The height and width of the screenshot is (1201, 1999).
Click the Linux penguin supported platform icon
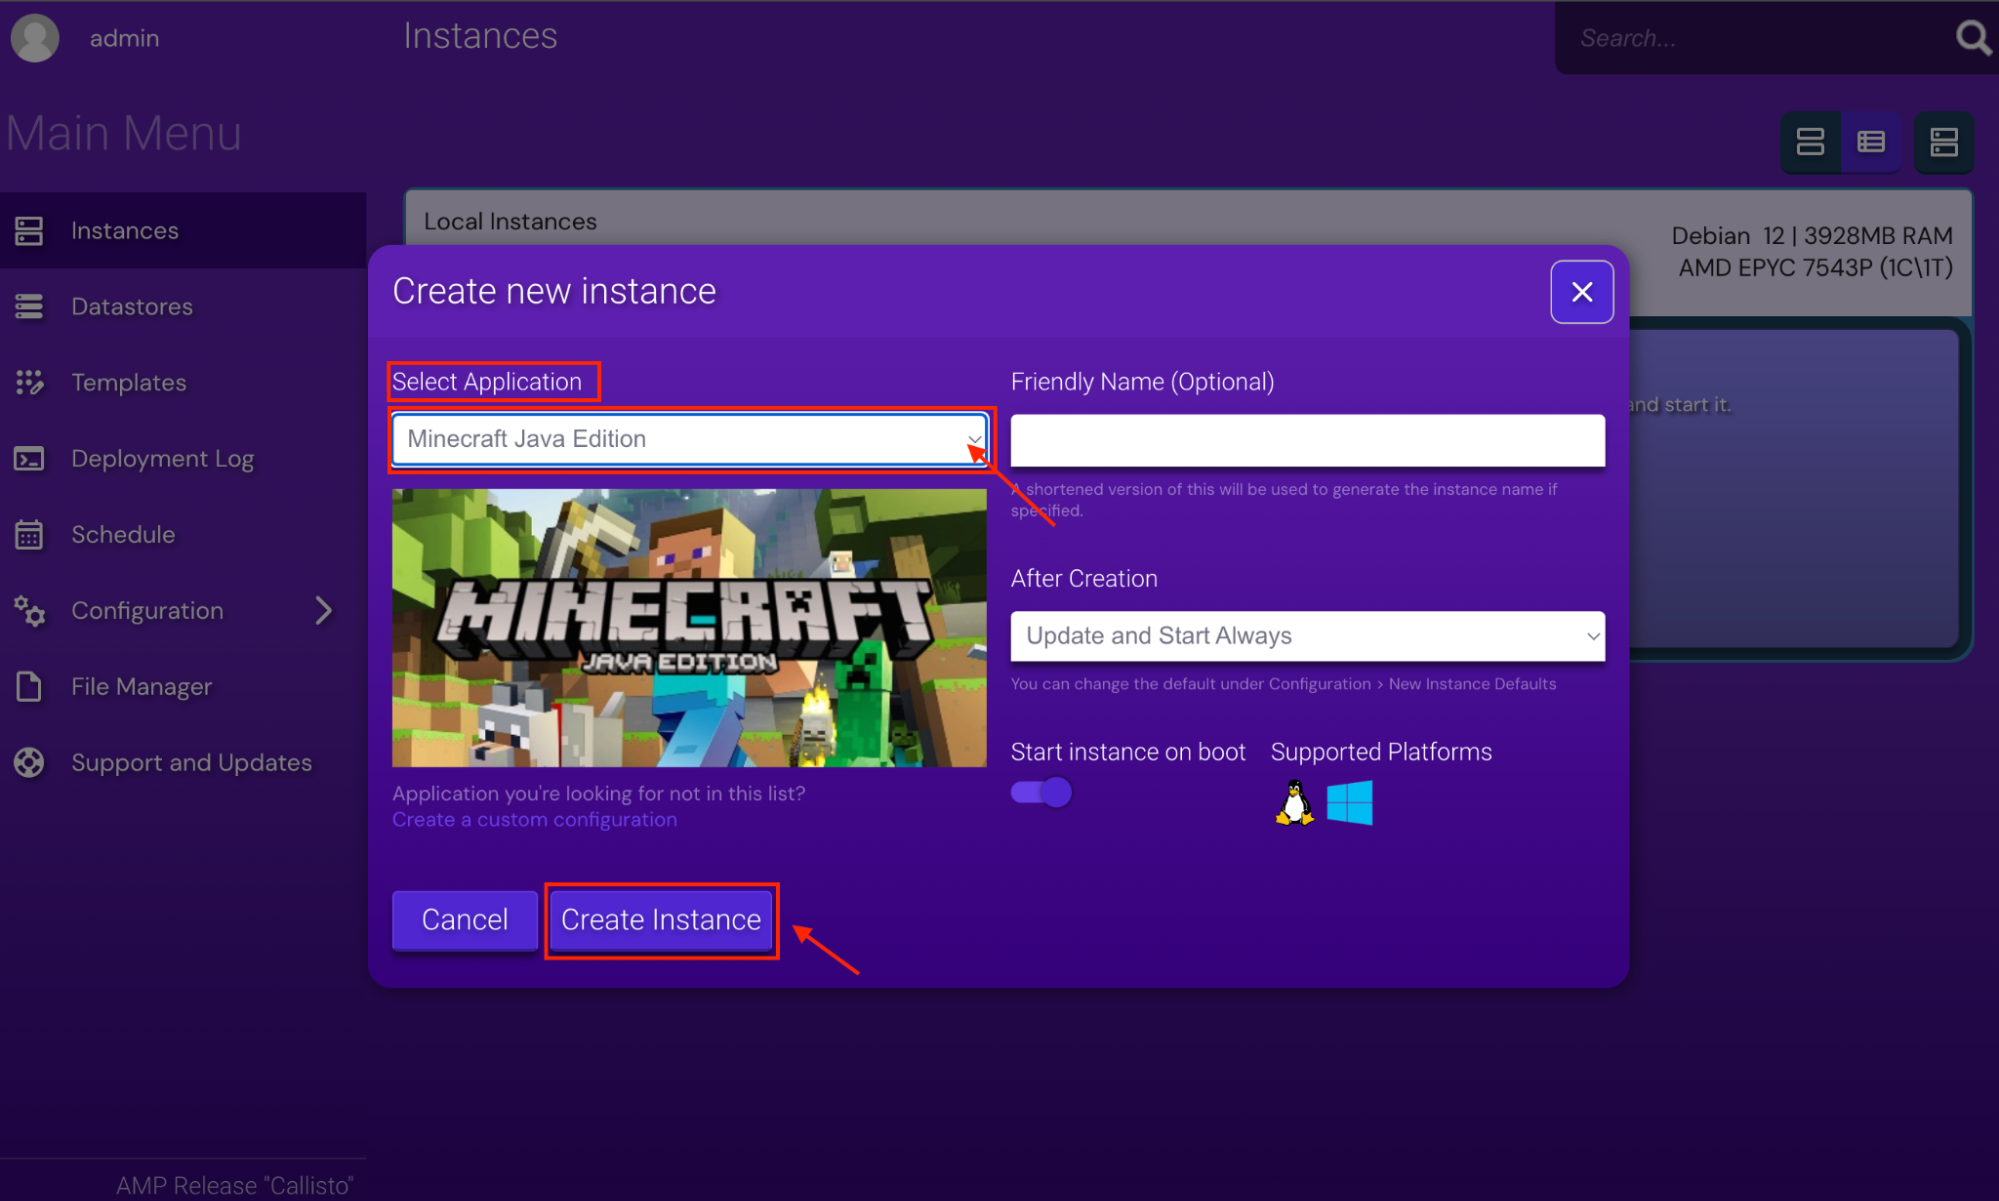coord(1293,801)
